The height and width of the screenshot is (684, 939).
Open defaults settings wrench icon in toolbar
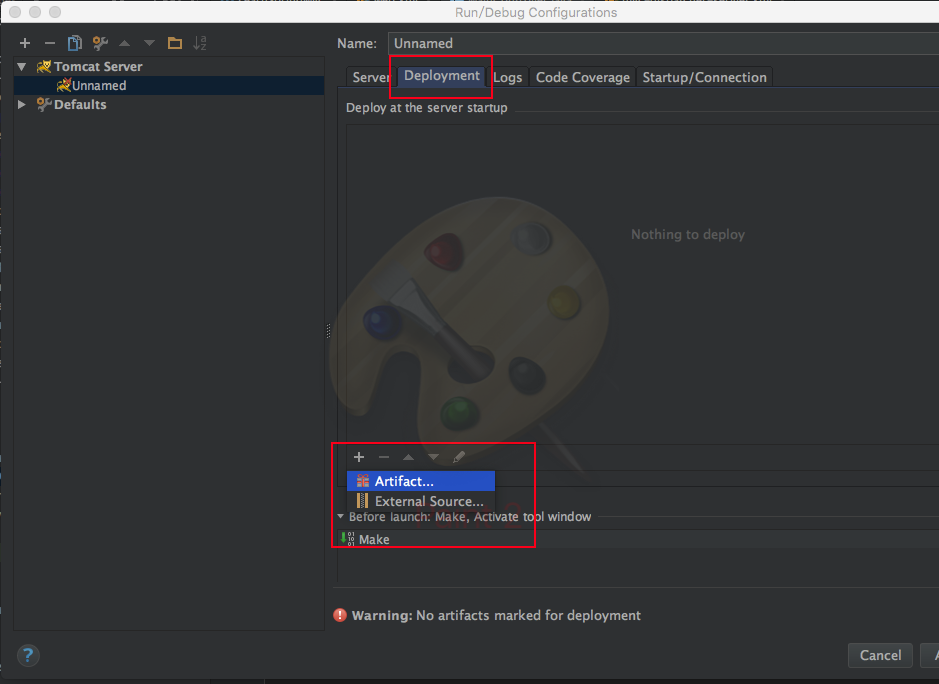tap(100, 43)
